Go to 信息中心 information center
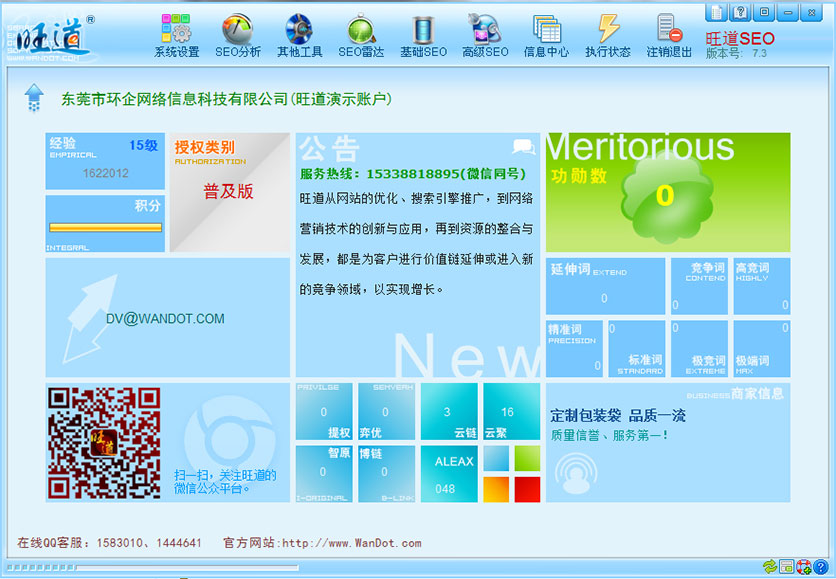Image resolution: width=836 pixels, height=579 pixels. point(546,36)
